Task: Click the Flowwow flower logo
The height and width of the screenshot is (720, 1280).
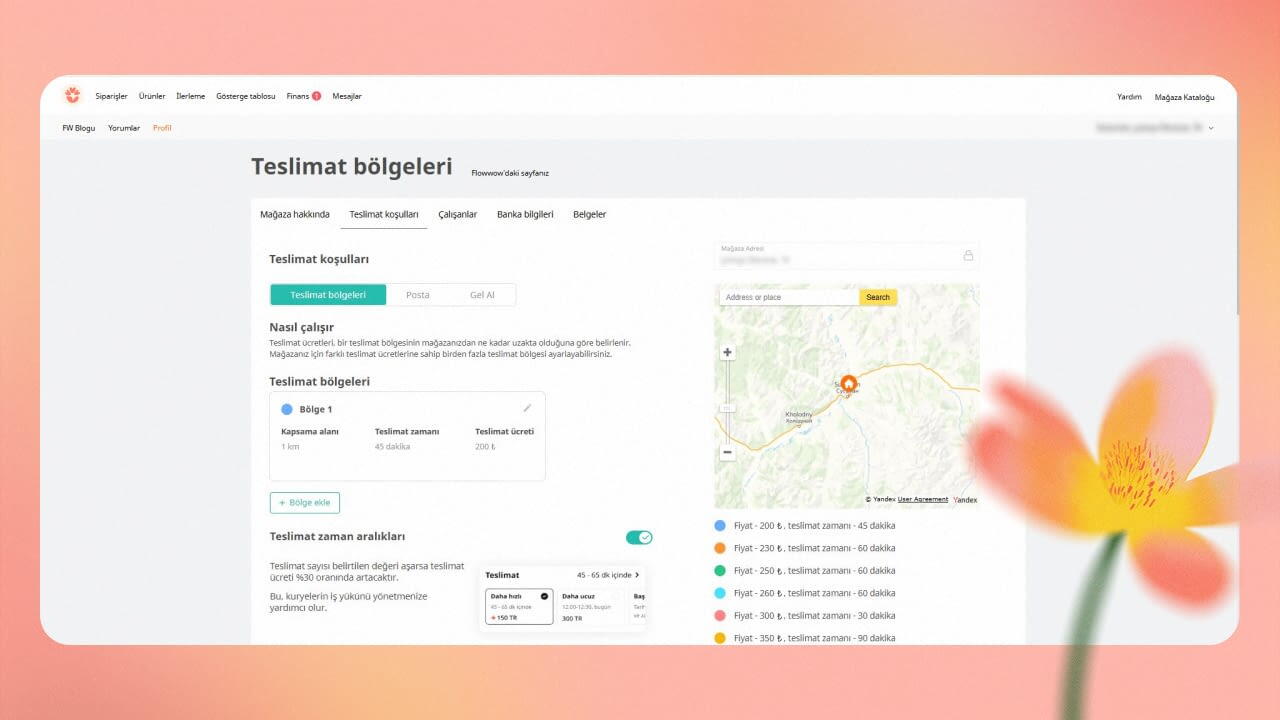Action: point(72,95)
